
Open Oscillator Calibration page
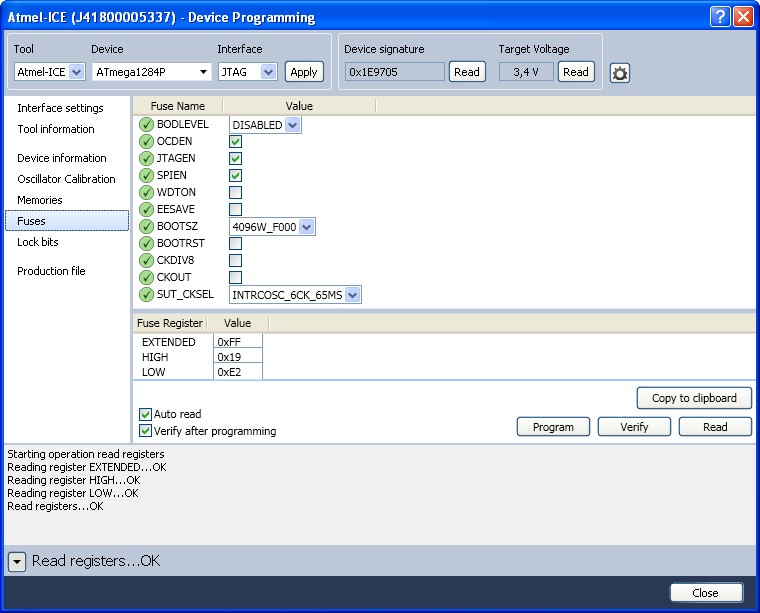(66, 179)
